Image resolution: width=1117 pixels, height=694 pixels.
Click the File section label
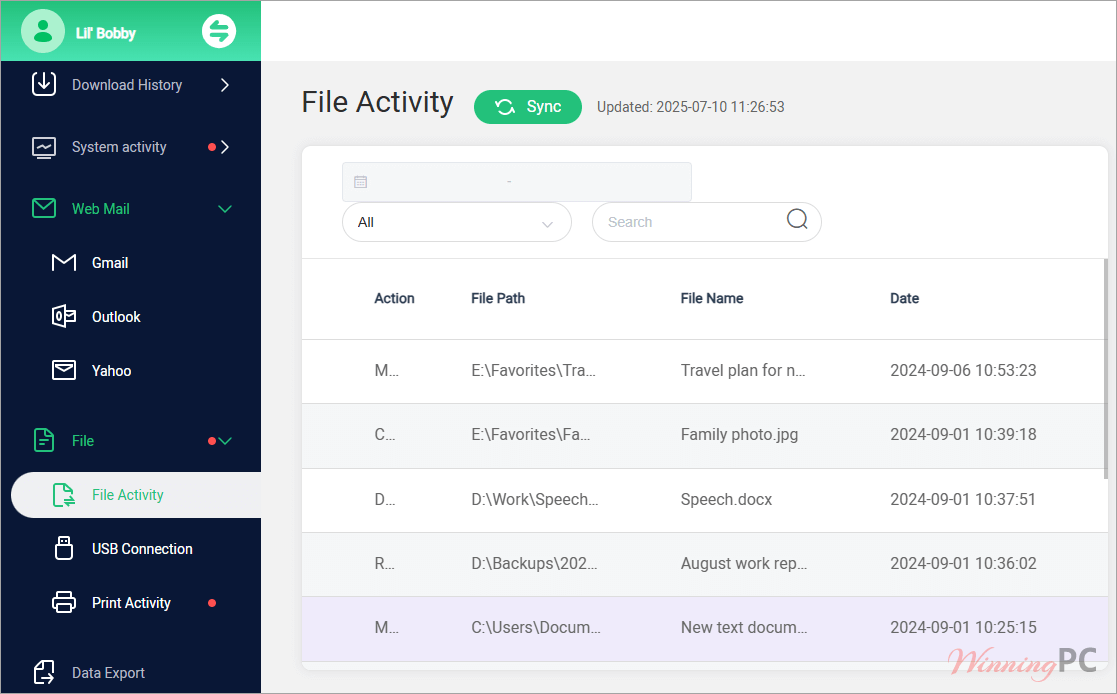pos(83,441)
